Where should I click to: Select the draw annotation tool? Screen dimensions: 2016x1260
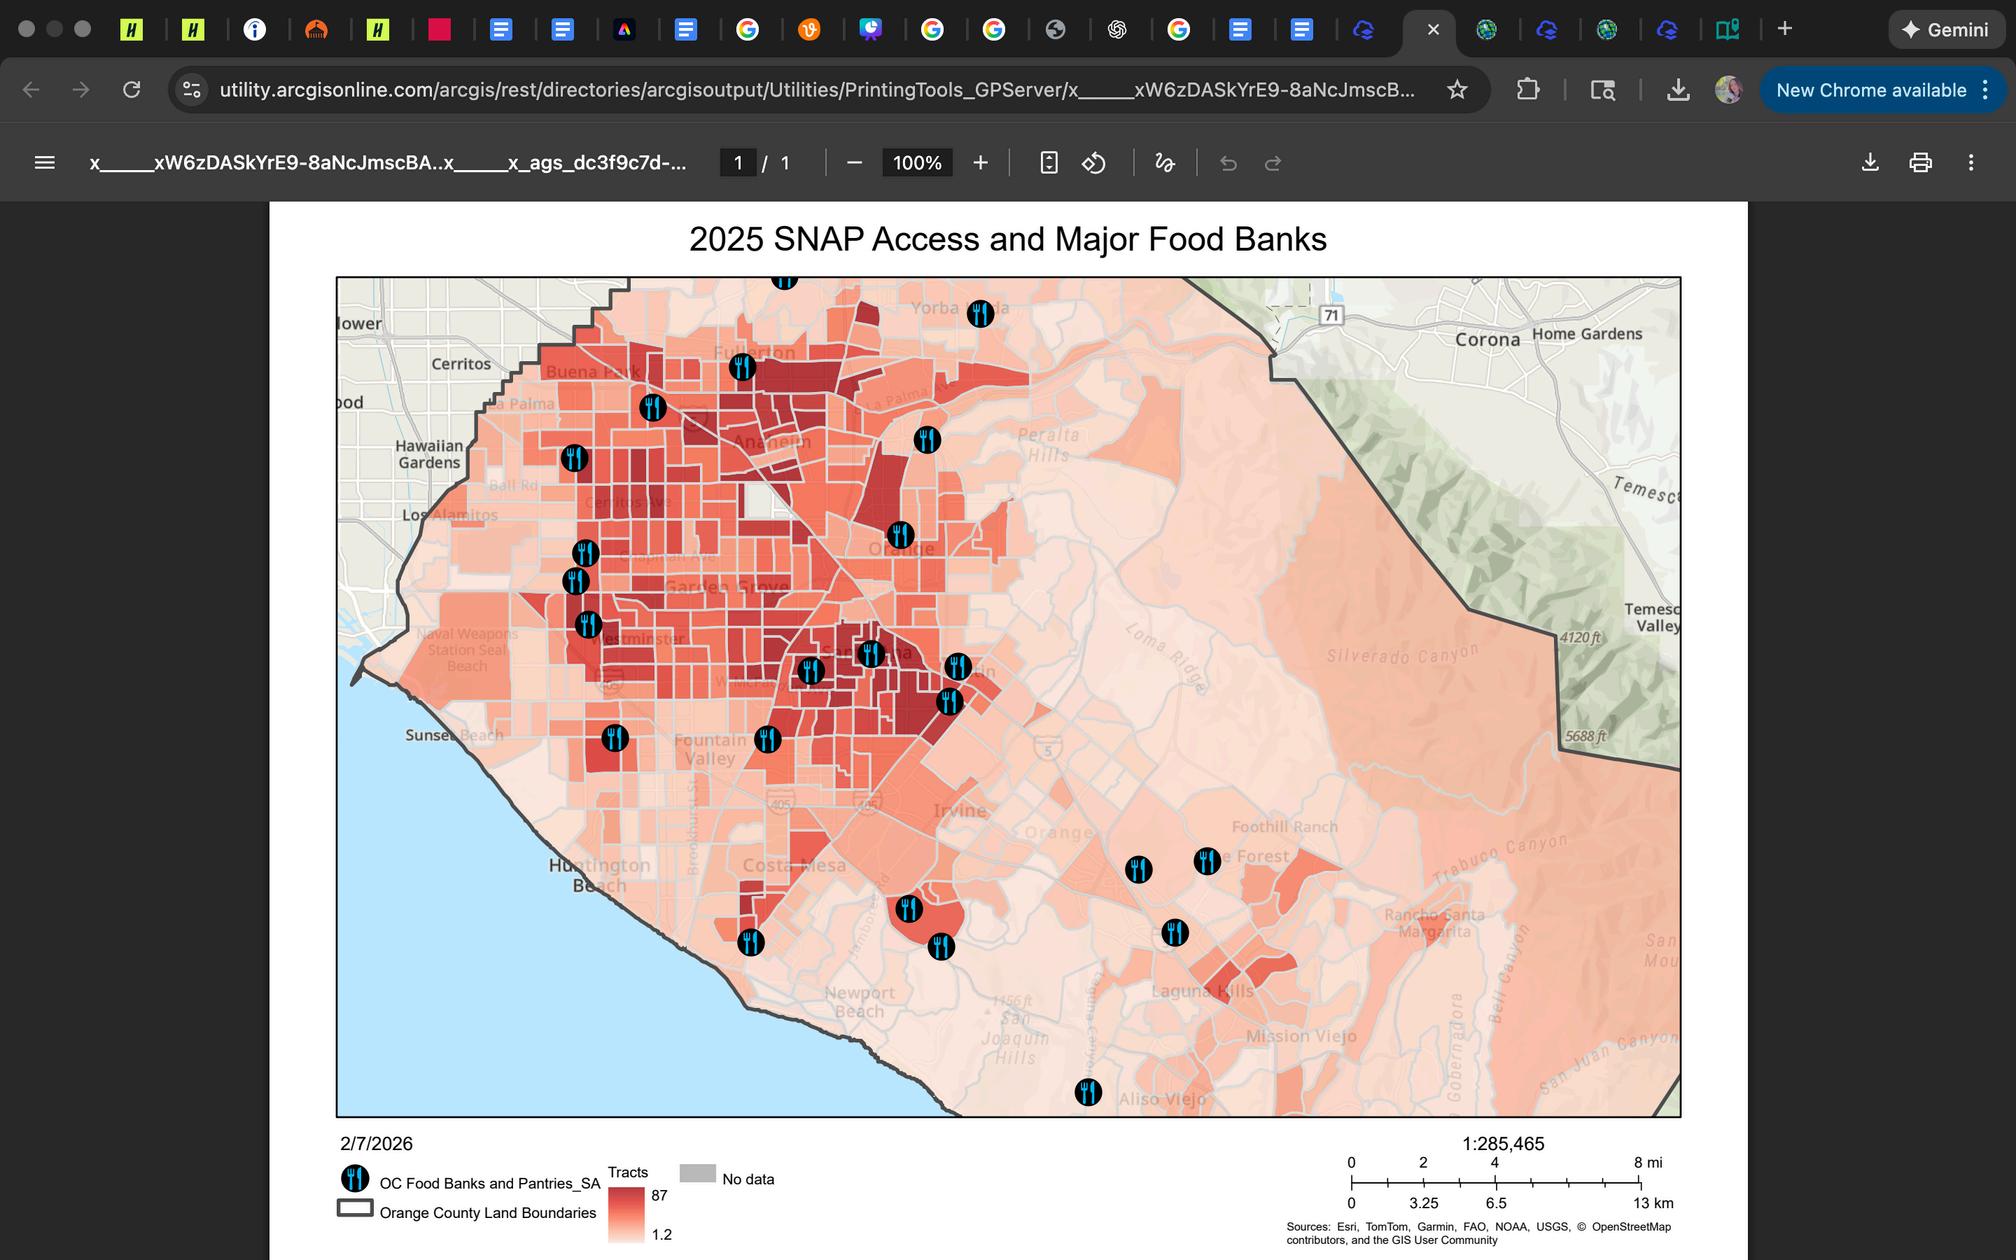click(1164, 162)
